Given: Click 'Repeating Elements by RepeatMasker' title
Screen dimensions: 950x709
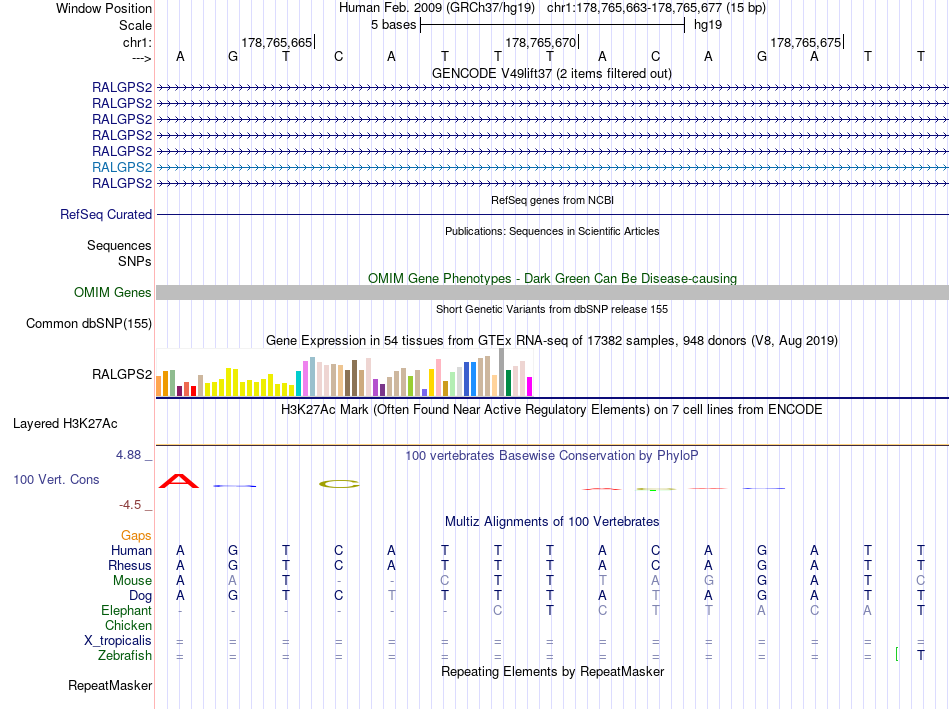Looking at the screenshot, I should (x=552, y=671).
